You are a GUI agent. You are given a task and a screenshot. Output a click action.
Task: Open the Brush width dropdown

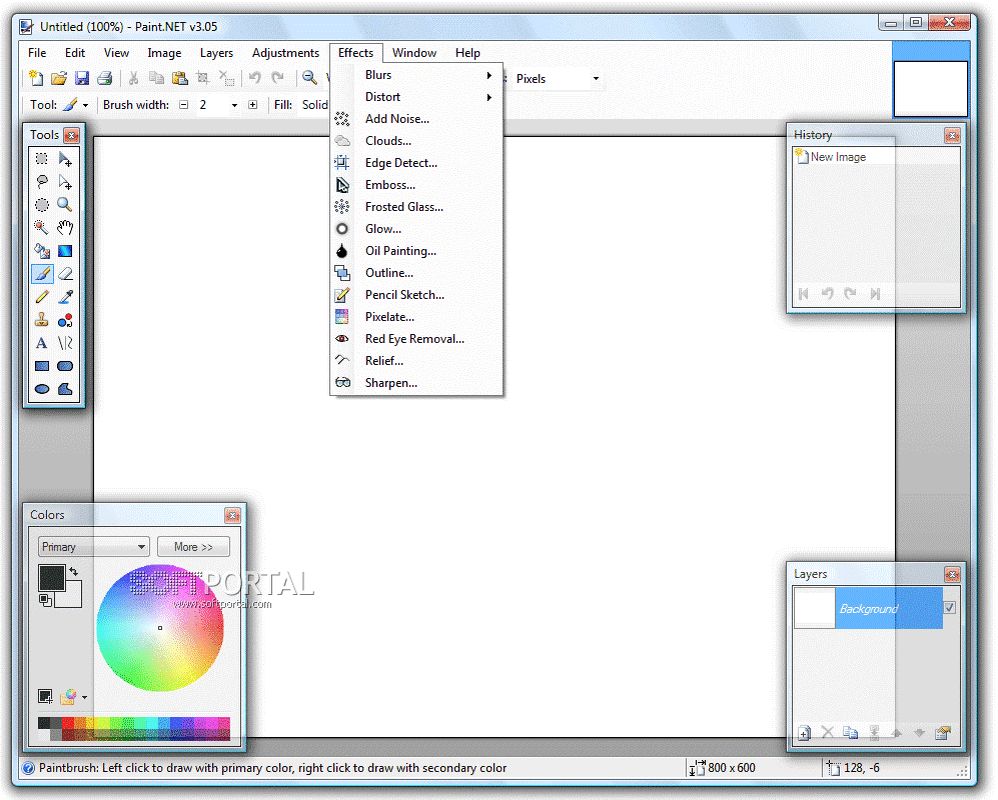point(234,105)
